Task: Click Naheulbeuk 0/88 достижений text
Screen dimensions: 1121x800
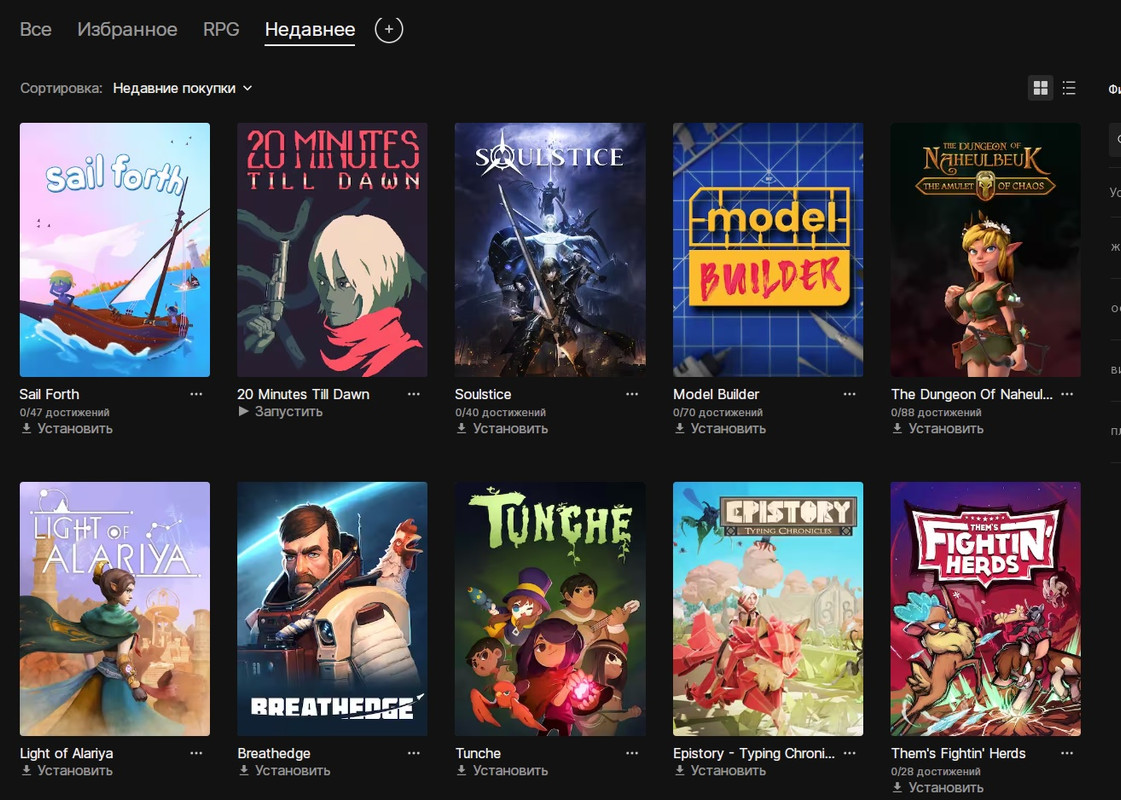Action: [x=936, y=413]
